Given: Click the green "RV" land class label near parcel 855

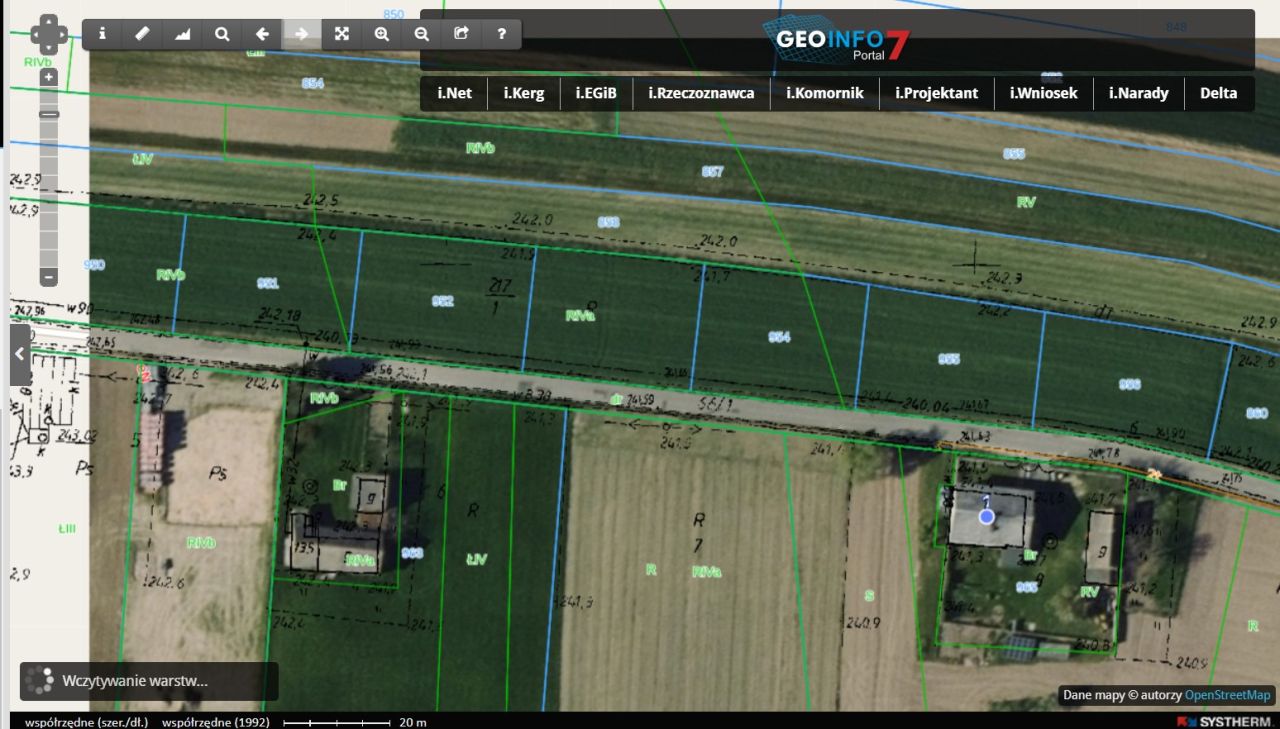Looking at the screenshot, I should (1026, 202).
